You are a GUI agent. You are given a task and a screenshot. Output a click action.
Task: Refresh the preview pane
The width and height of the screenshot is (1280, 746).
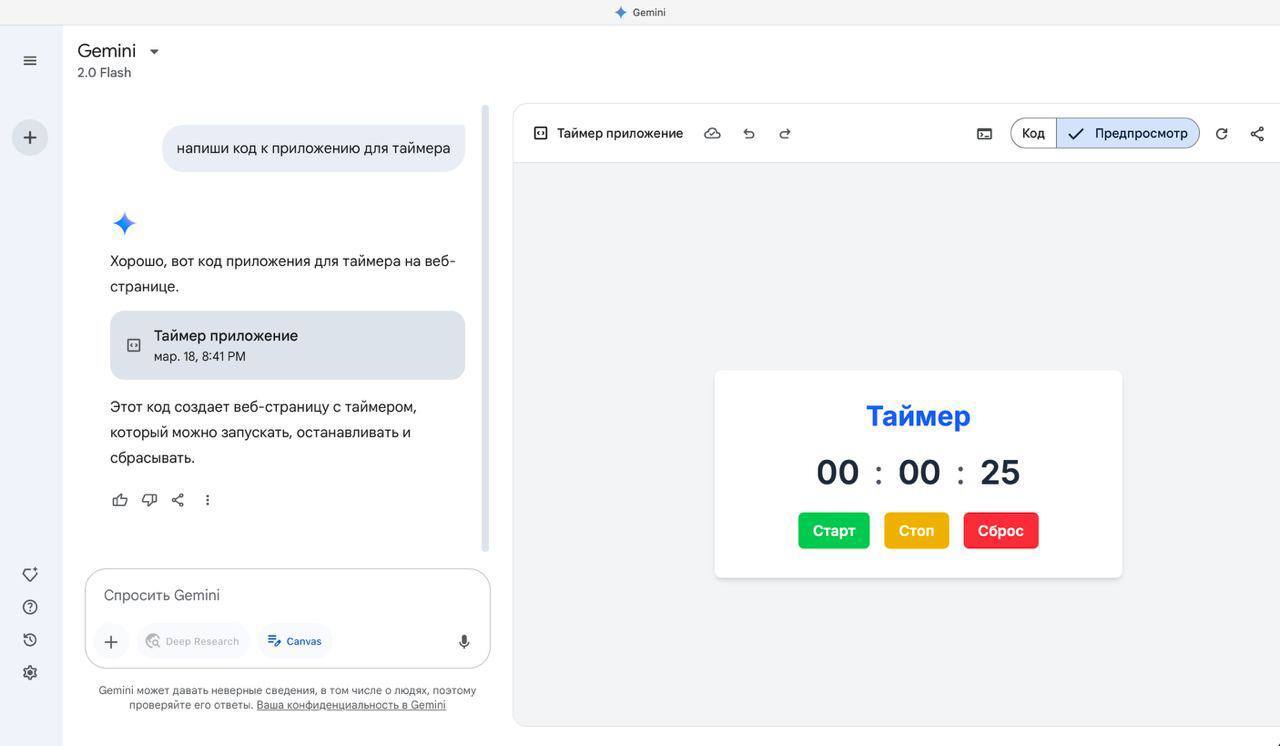pos(1221,133)
